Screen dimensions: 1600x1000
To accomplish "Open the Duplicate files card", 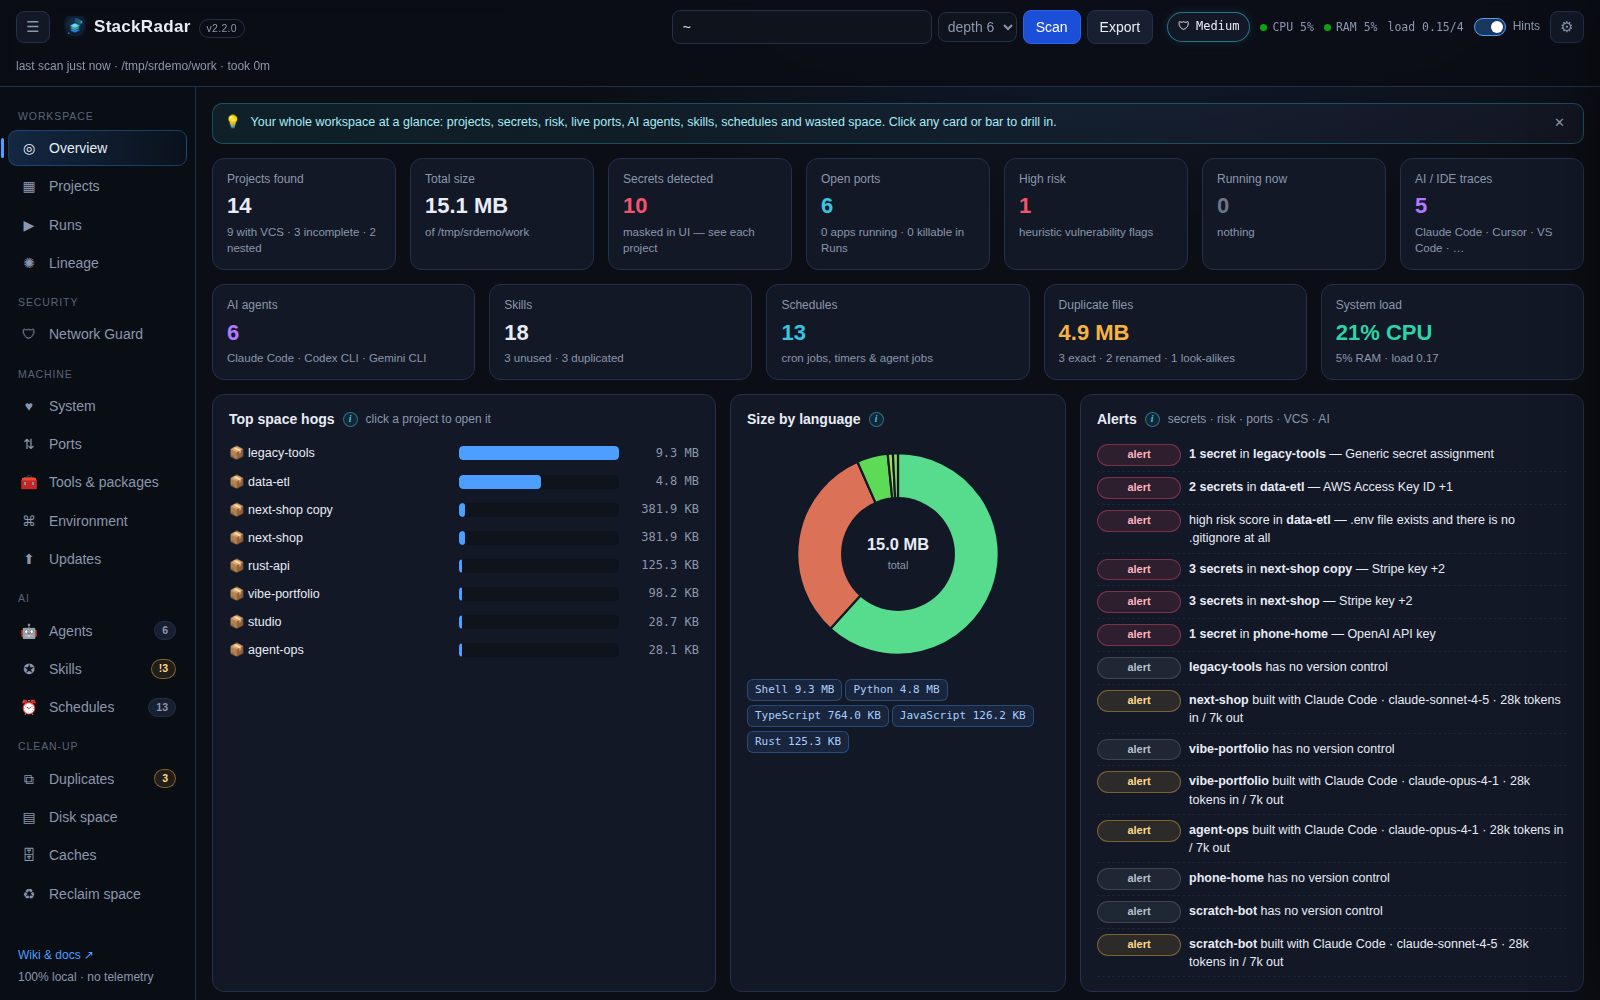I will click(1175, 332).
